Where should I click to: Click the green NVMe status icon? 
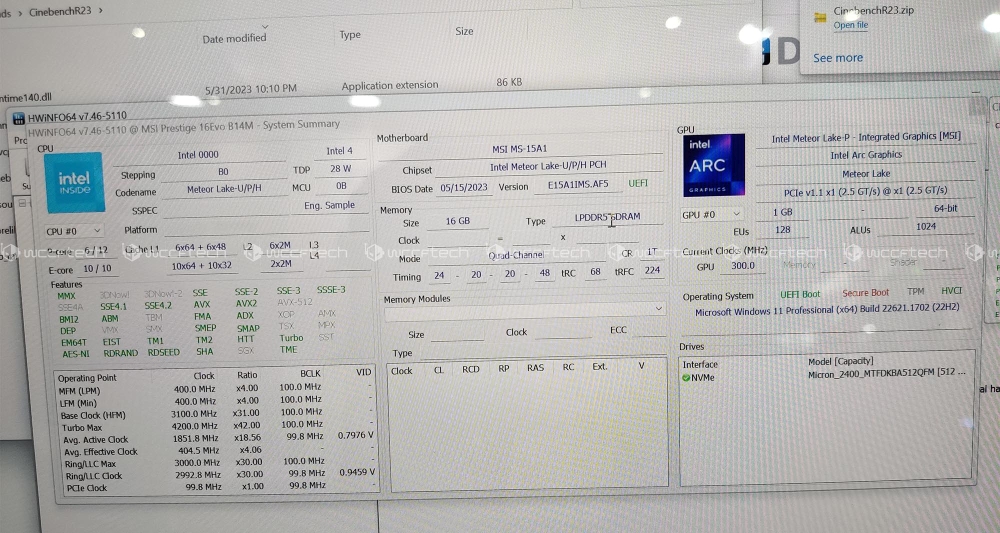point(686,378)
